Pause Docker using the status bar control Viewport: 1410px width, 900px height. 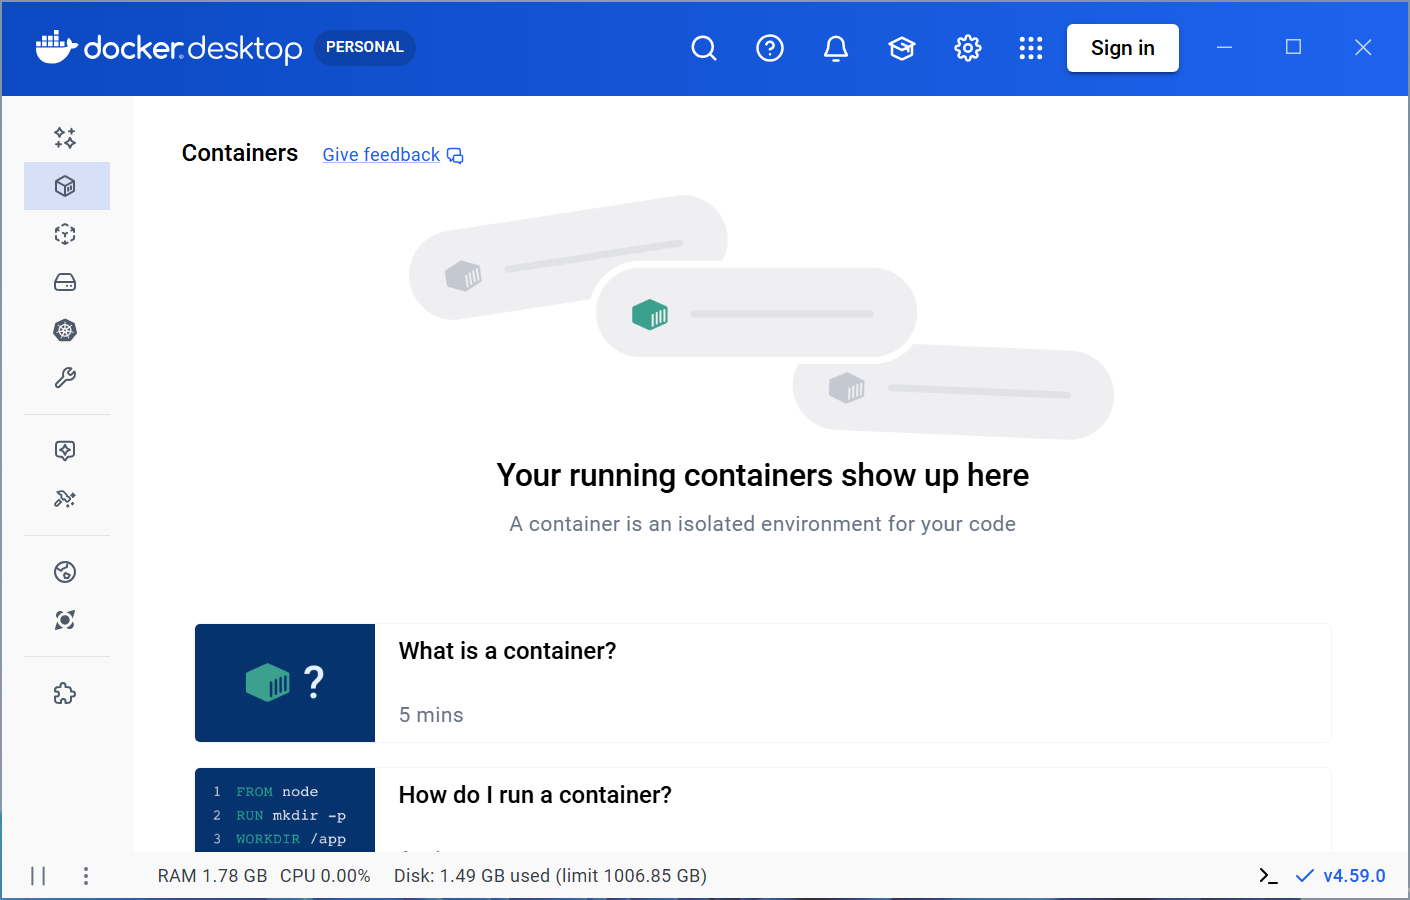tap(38, 875)
